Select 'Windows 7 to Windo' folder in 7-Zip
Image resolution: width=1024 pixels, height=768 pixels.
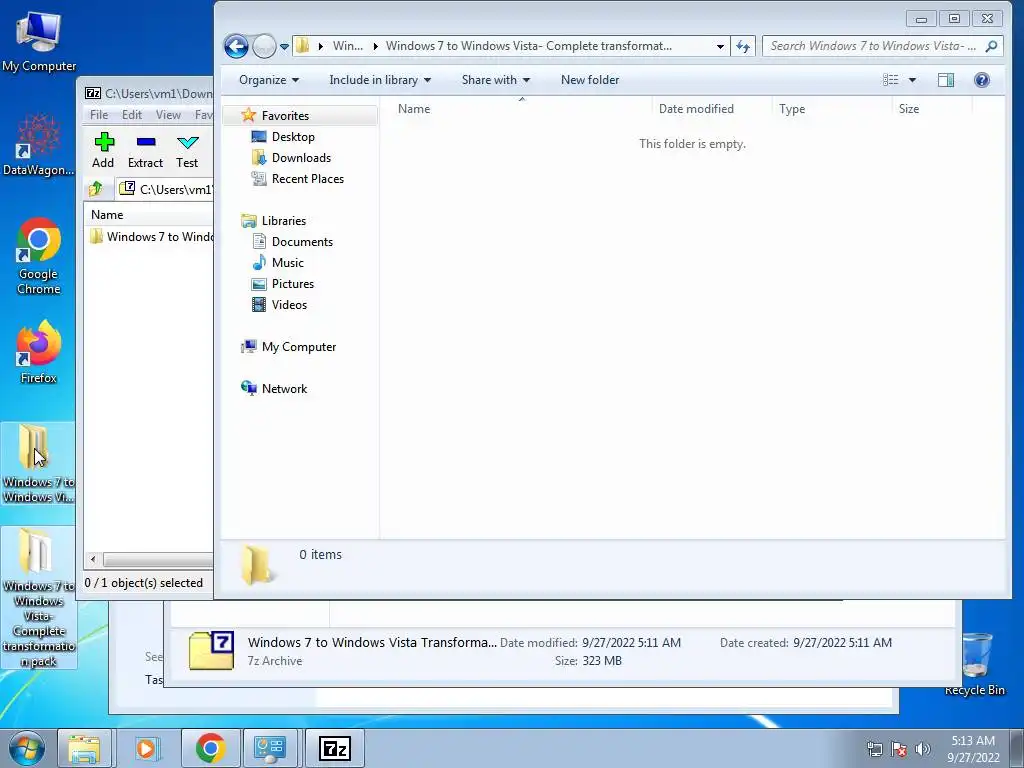152,236
